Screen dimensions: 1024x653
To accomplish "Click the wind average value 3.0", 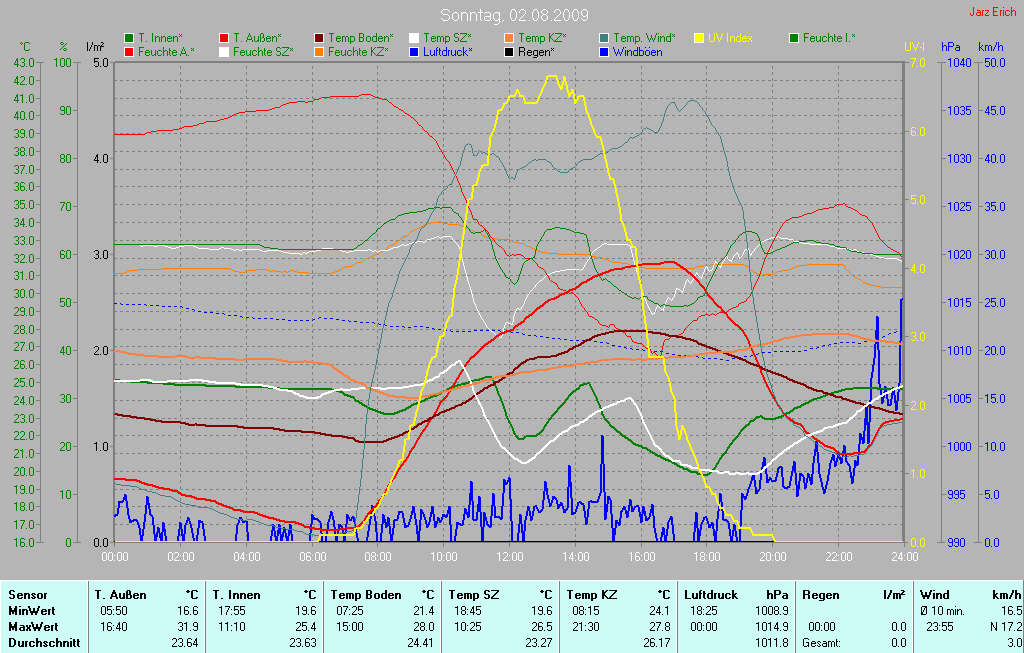I will pyautogui.click(x=1014, y=643).
